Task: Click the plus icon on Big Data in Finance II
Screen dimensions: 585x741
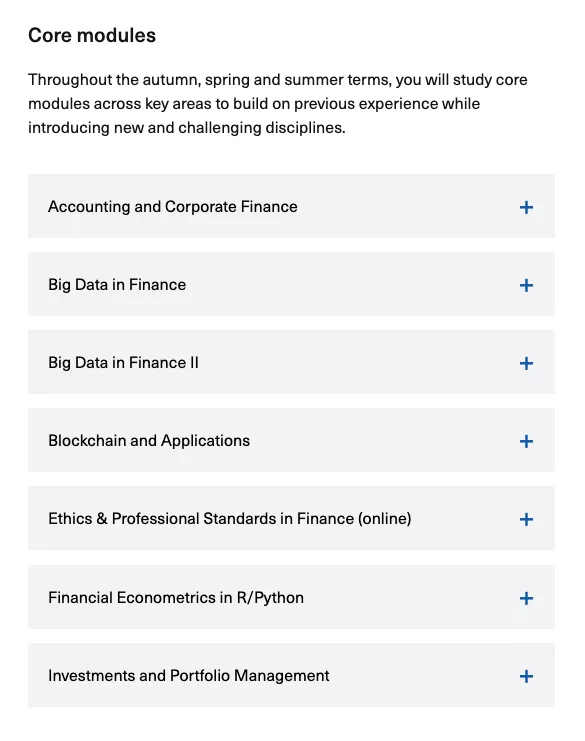Action: 526,363
